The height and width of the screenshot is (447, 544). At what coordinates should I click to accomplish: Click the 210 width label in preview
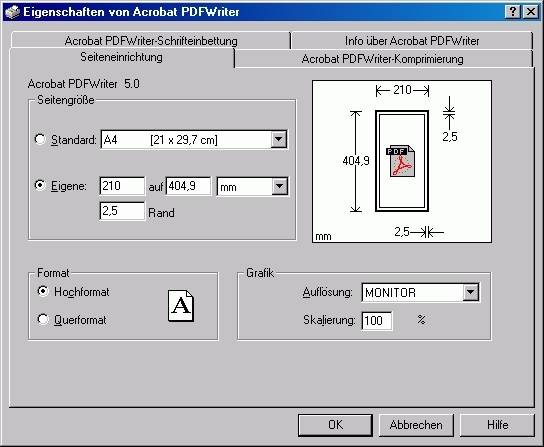coord(402,90)
